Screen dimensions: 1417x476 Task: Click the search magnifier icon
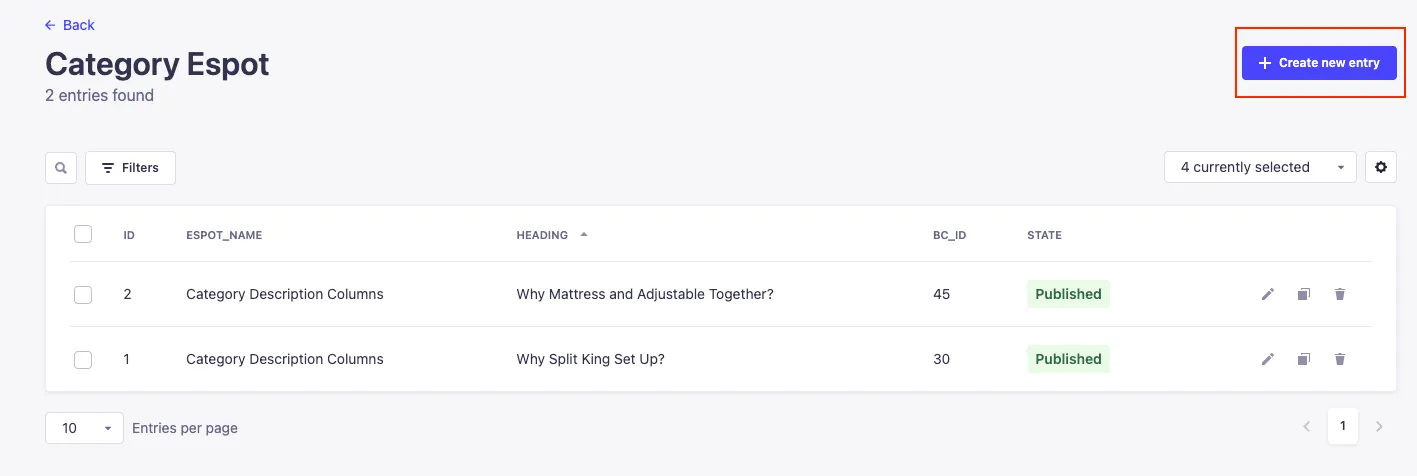(x=61, y=168)
